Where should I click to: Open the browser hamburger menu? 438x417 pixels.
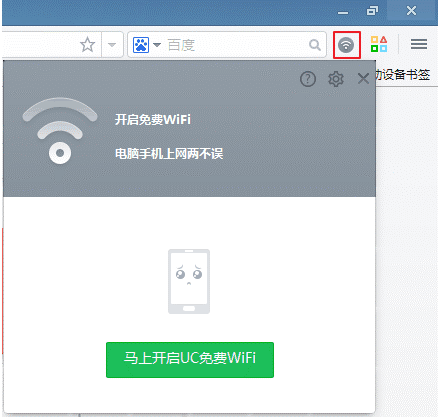[419, 44]
